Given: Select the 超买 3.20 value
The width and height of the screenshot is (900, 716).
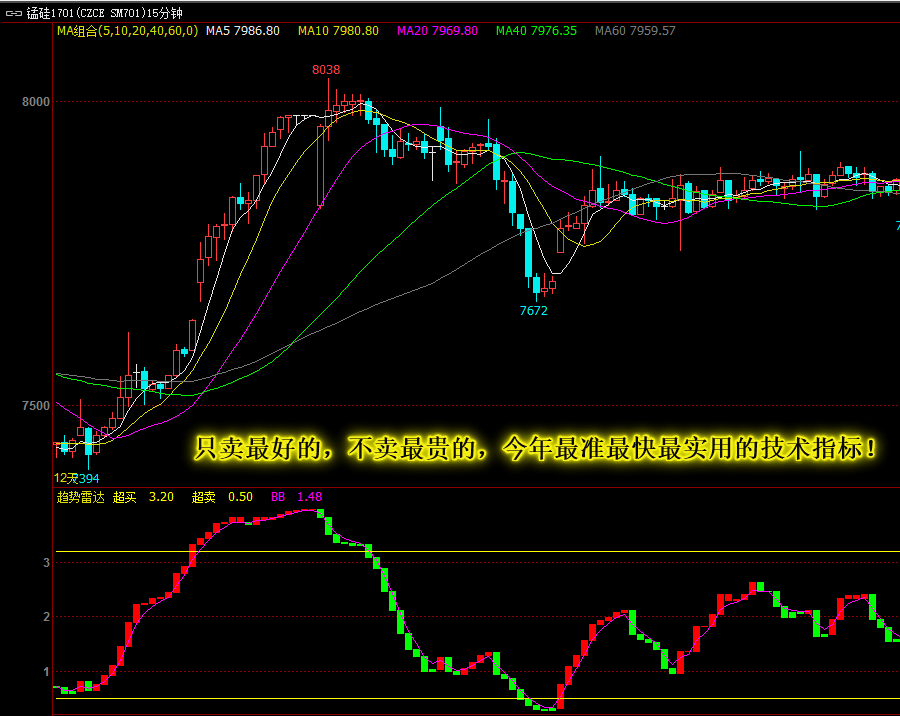Looking at the screenshot, I should point(143,497).
